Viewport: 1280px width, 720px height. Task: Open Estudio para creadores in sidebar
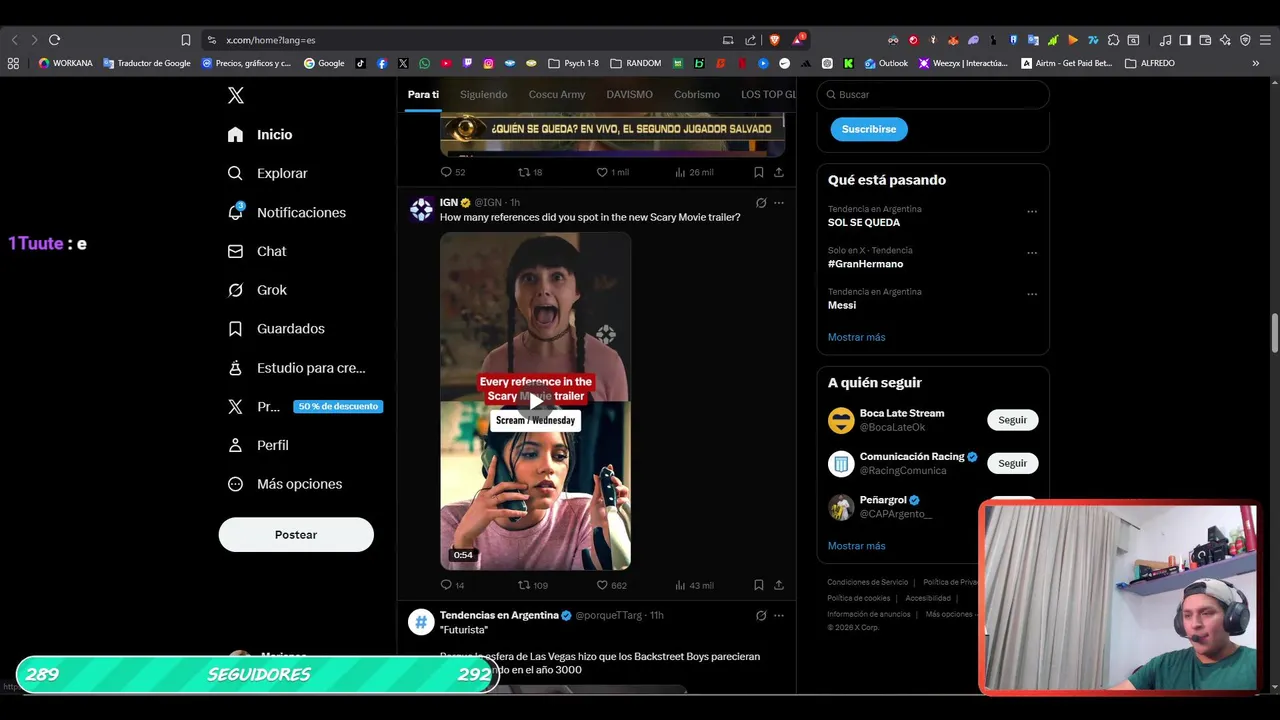click(296, 368)
